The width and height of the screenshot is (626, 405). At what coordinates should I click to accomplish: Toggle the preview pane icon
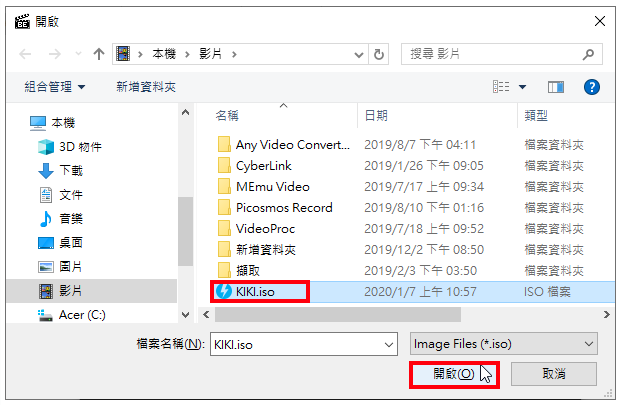pos(556,87)
